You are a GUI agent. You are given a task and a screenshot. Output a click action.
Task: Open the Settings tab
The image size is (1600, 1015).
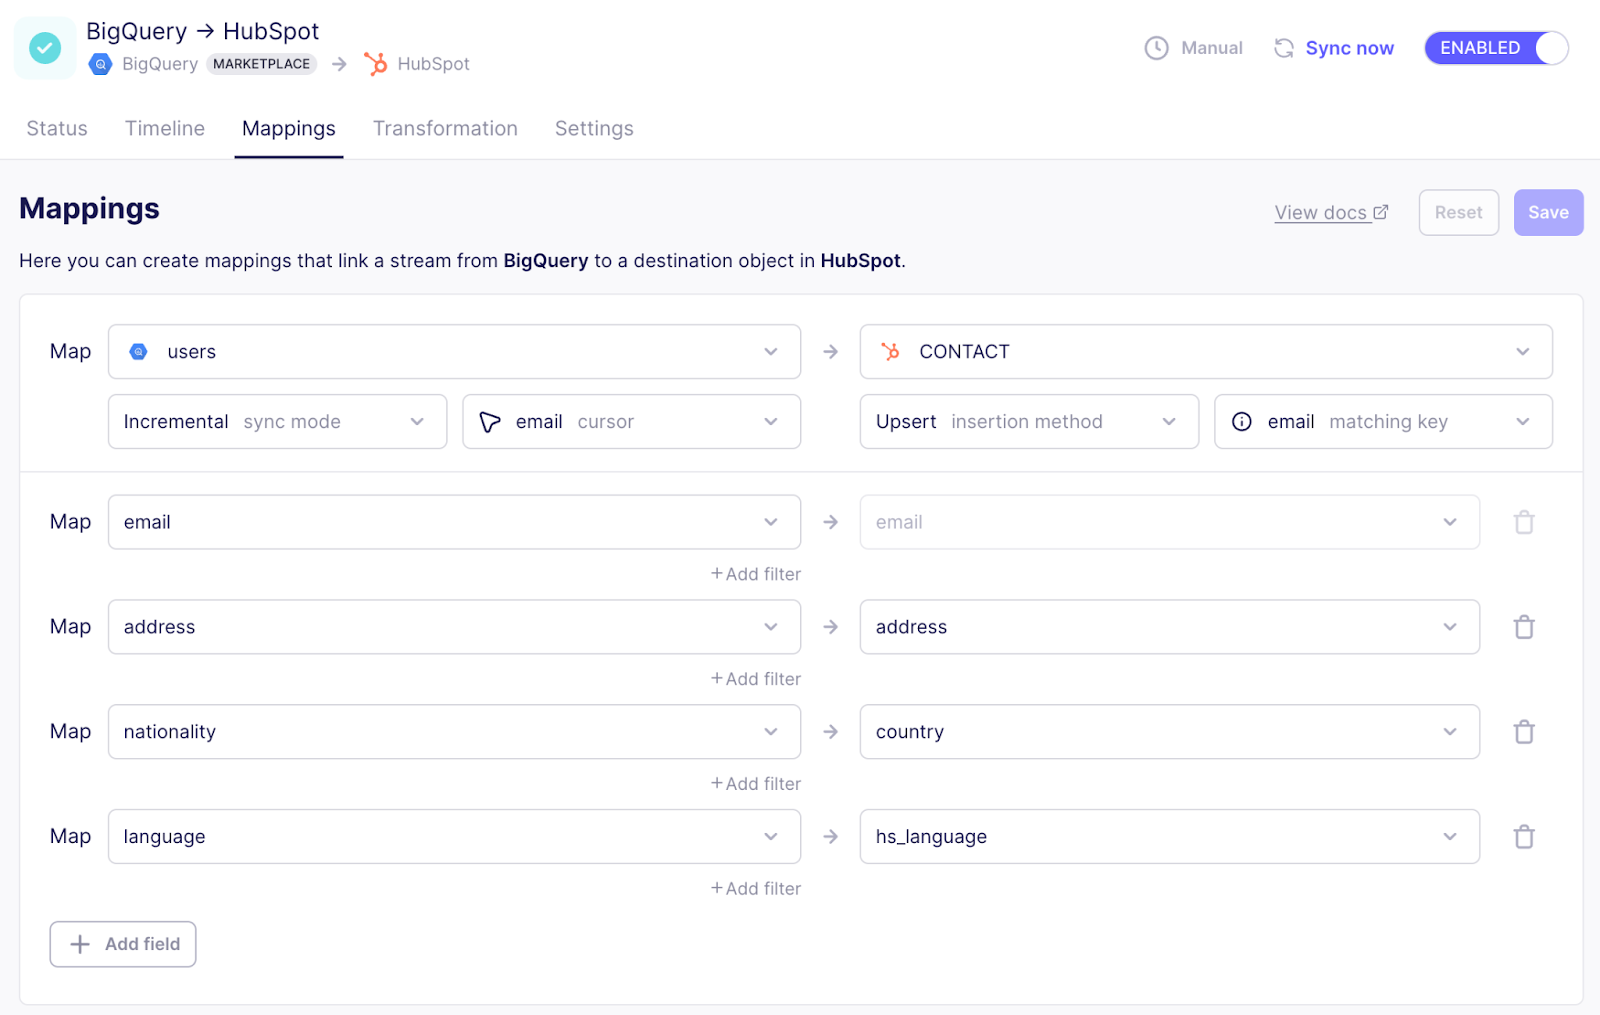click(x=594, y=129)
